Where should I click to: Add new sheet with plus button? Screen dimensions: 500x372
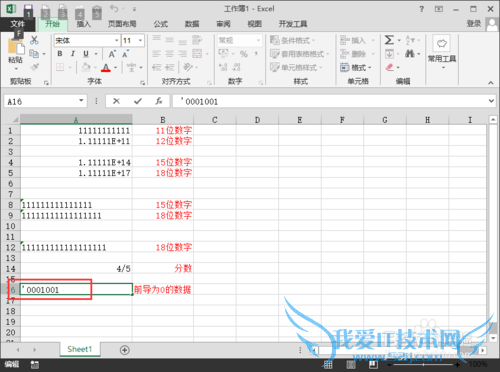tap(125, 350)
